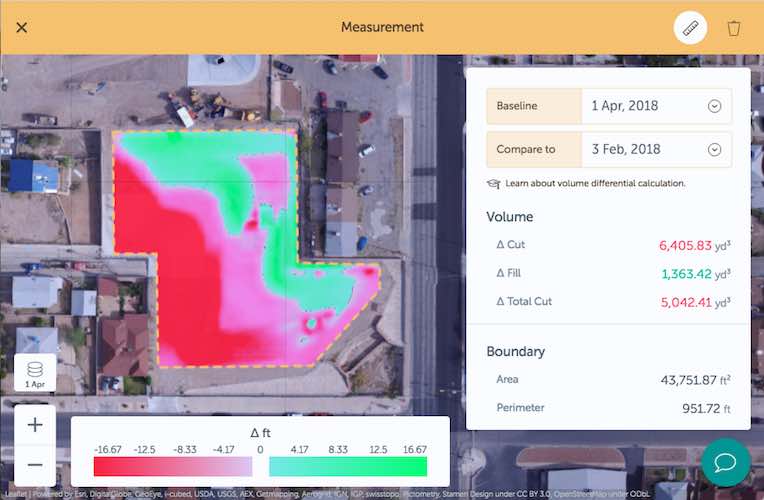
Task: Delete measurement using the trash icon
Action: point(734,28)
